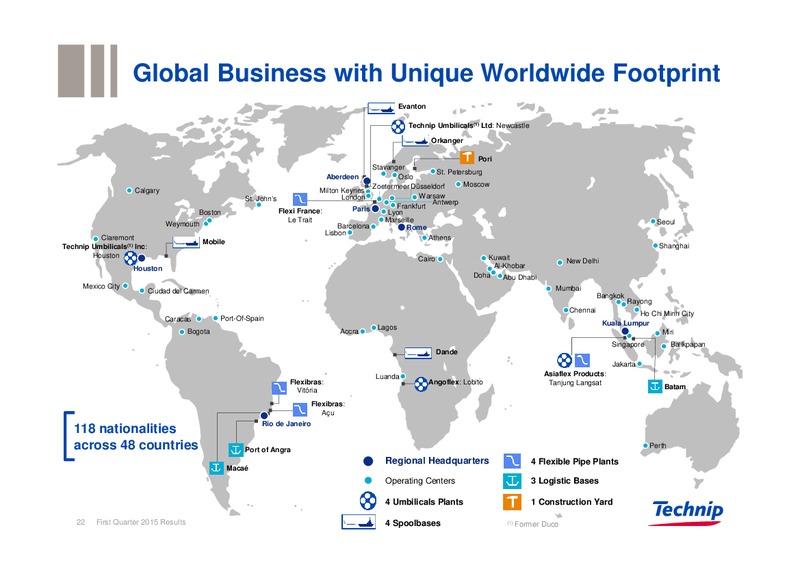Image resolution: width=800 pixels, height=565 pixels.
Task: Click the Calgary operating center dot
Action: point(129,190)
